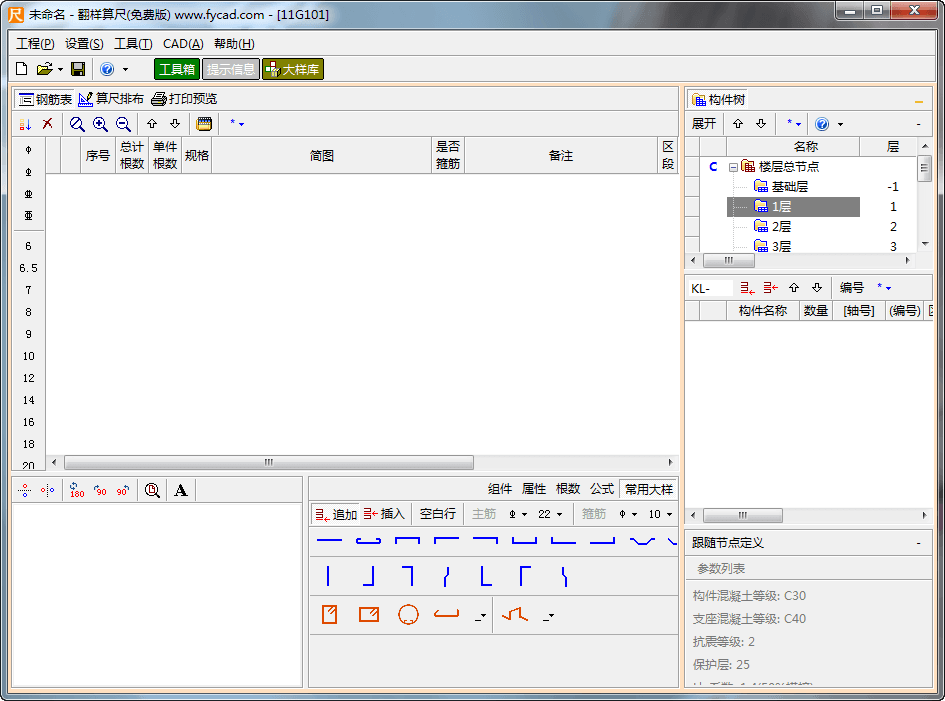
Task: Select the straight horizontal bar shape
Action: (x=329, y=540)
